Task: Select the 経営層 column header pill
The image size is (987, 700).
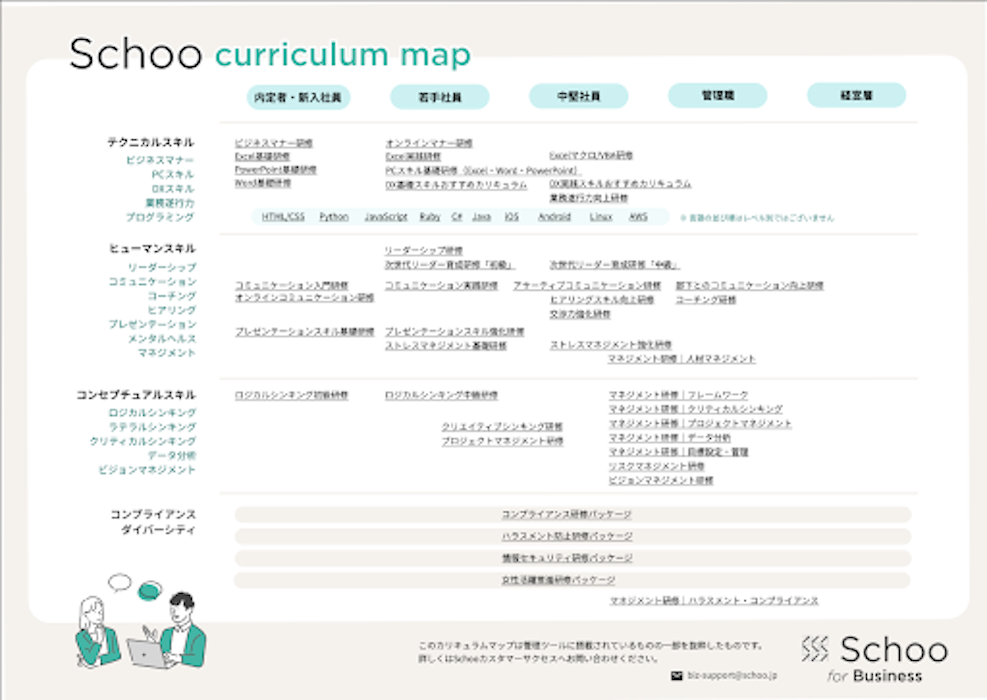Action: (856, 95)
